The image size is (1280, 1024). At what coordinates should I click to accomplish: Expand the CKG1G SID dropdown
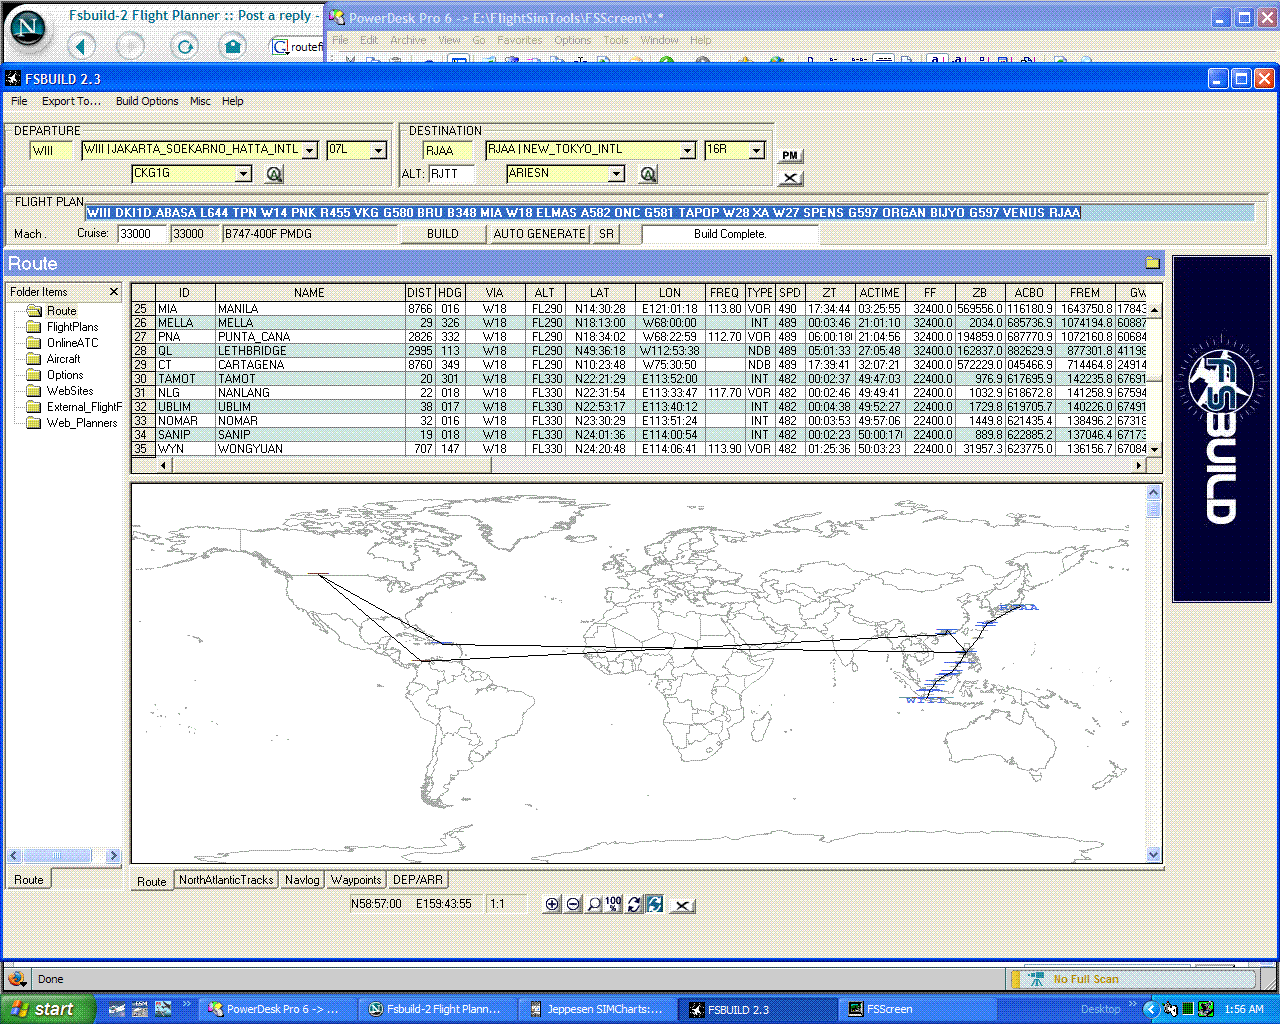[243, 174]
